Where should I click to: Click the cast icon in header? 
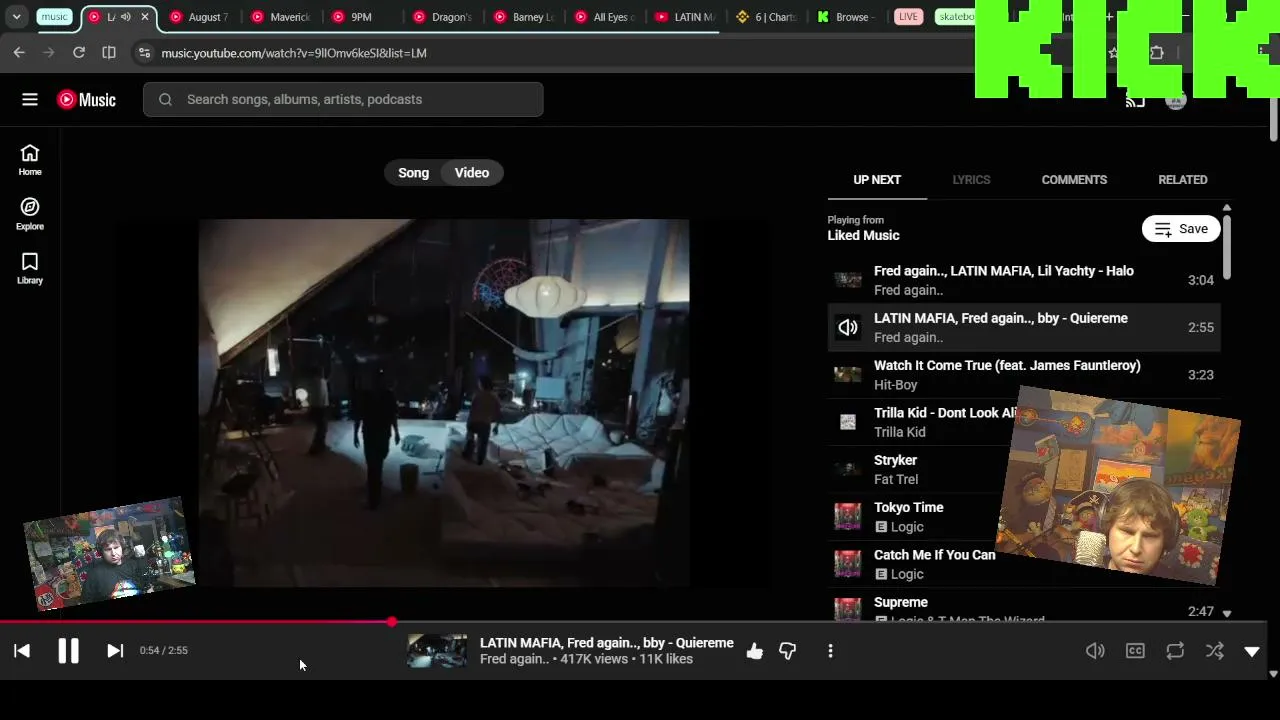[1135, 100]
